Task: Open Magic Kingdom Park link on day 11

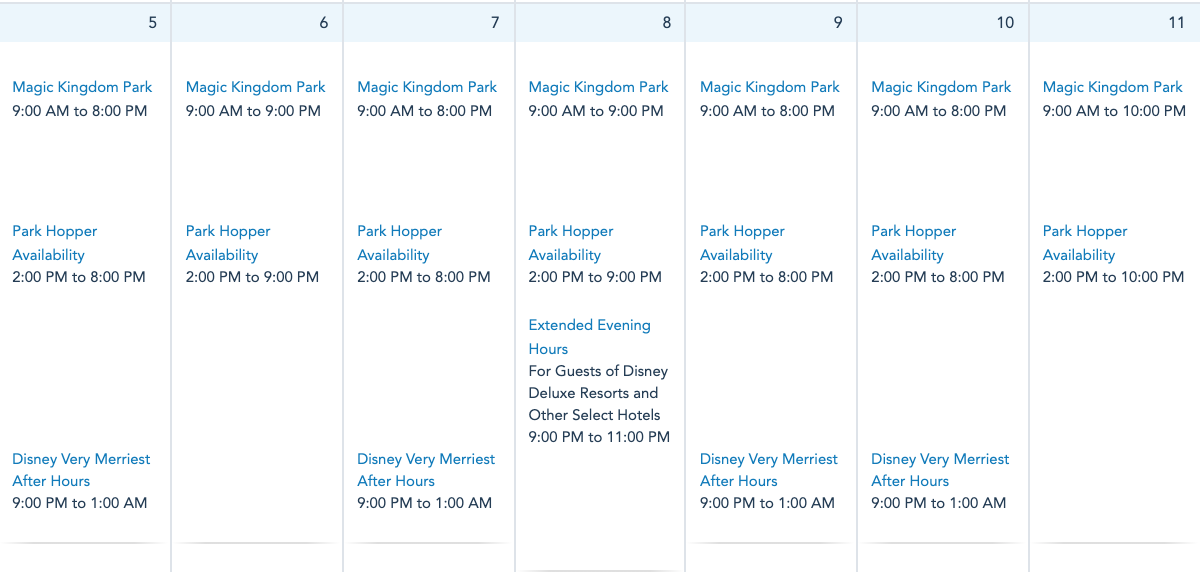Action: [x=1112, y=87]
